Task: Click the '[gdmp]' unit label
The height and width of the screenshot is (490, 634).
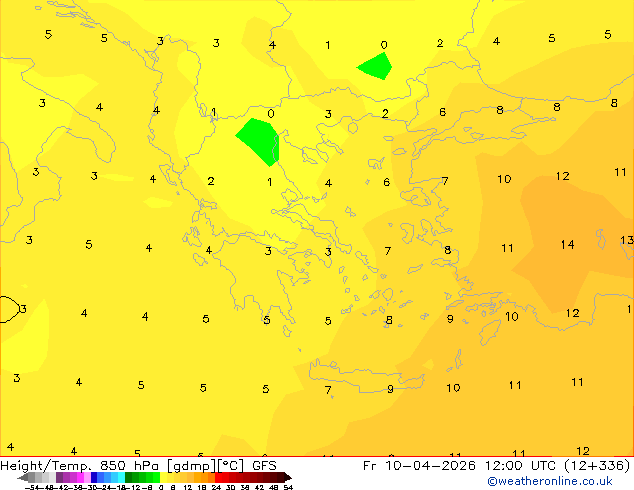Action: coord(192,466)
